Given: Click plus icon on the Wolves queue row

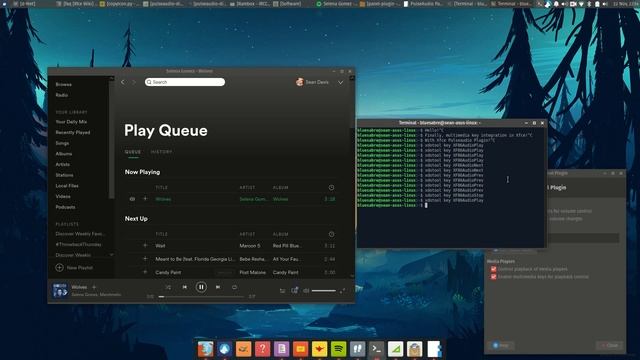Looking at the screenshot, I should click(x=145, y=199).
